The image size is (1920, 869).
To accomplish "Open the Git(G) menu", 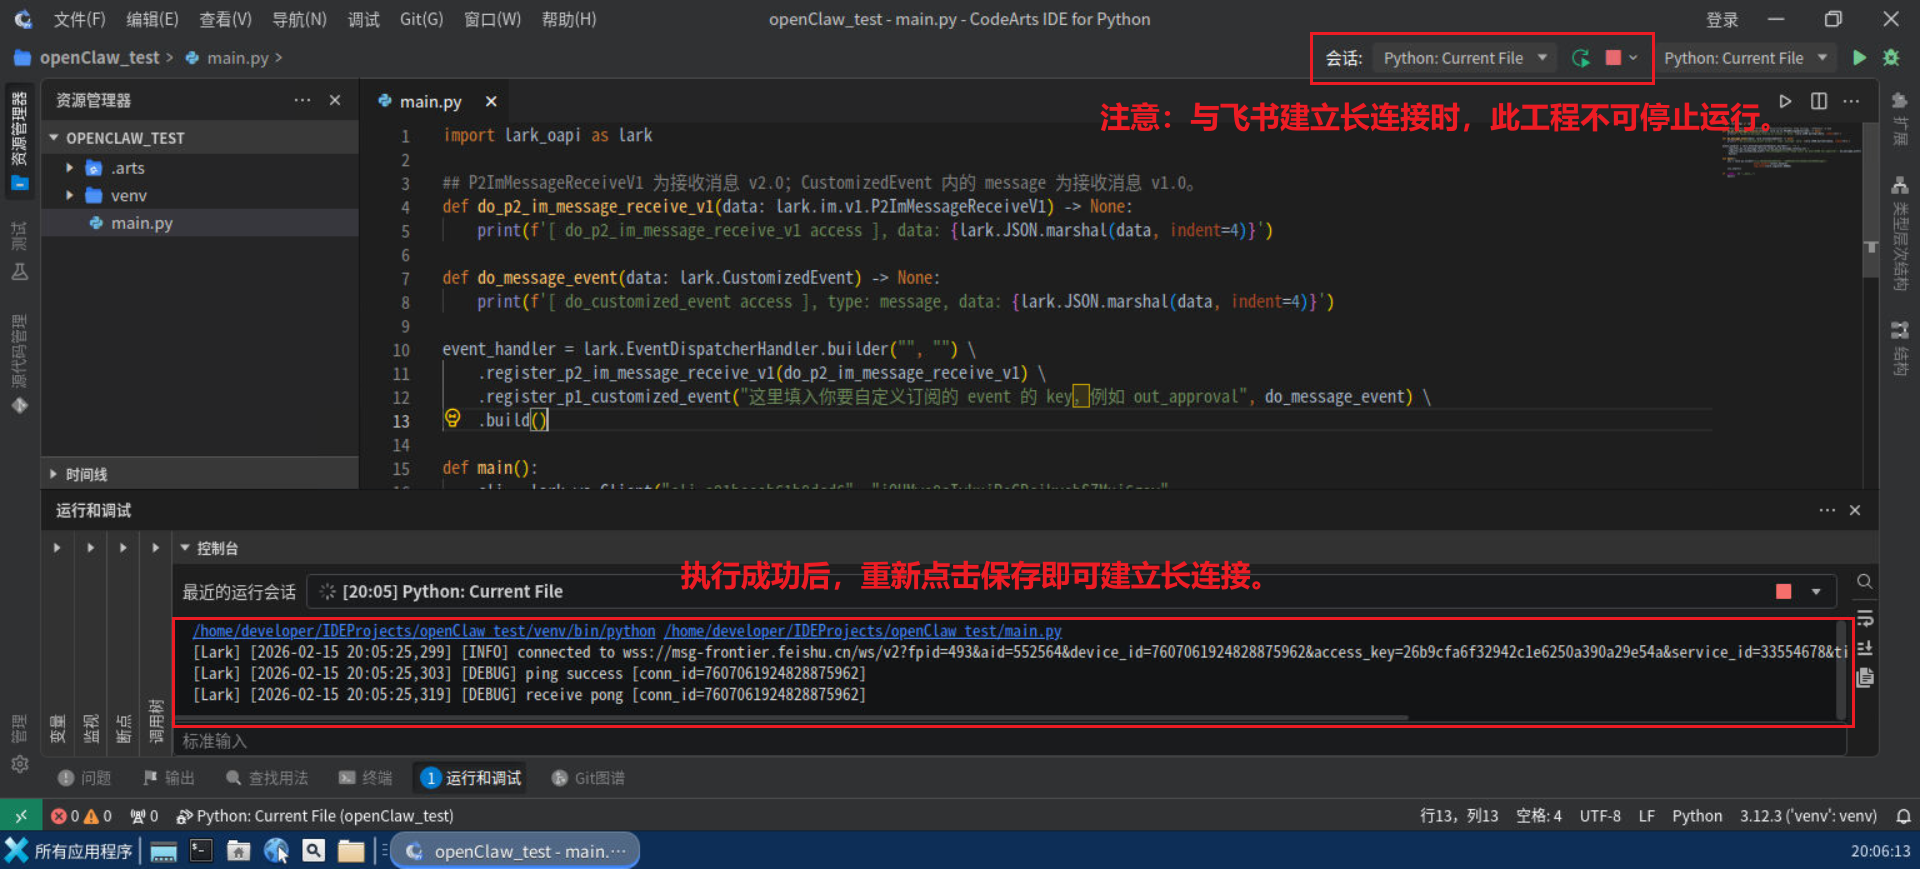I will point(421,19).
